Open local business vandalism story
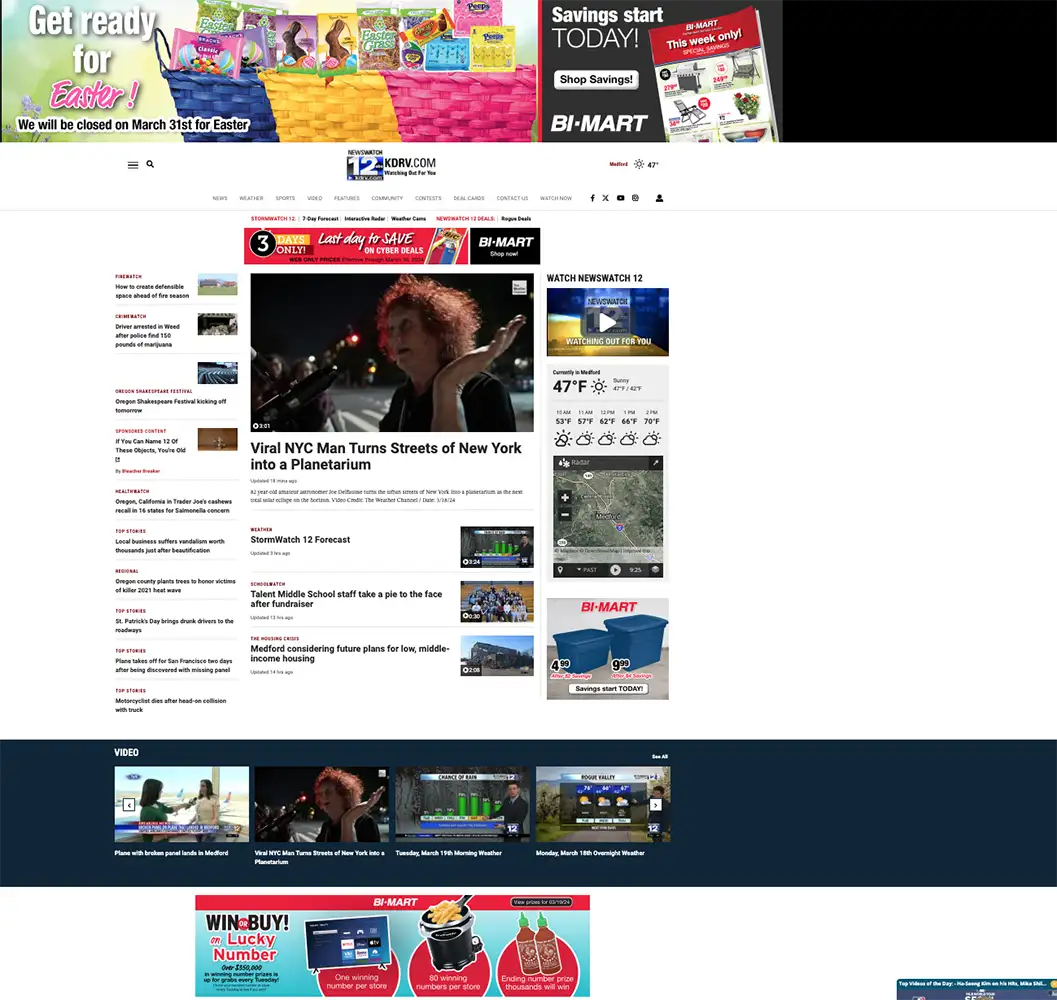 (x=170, y=546)
